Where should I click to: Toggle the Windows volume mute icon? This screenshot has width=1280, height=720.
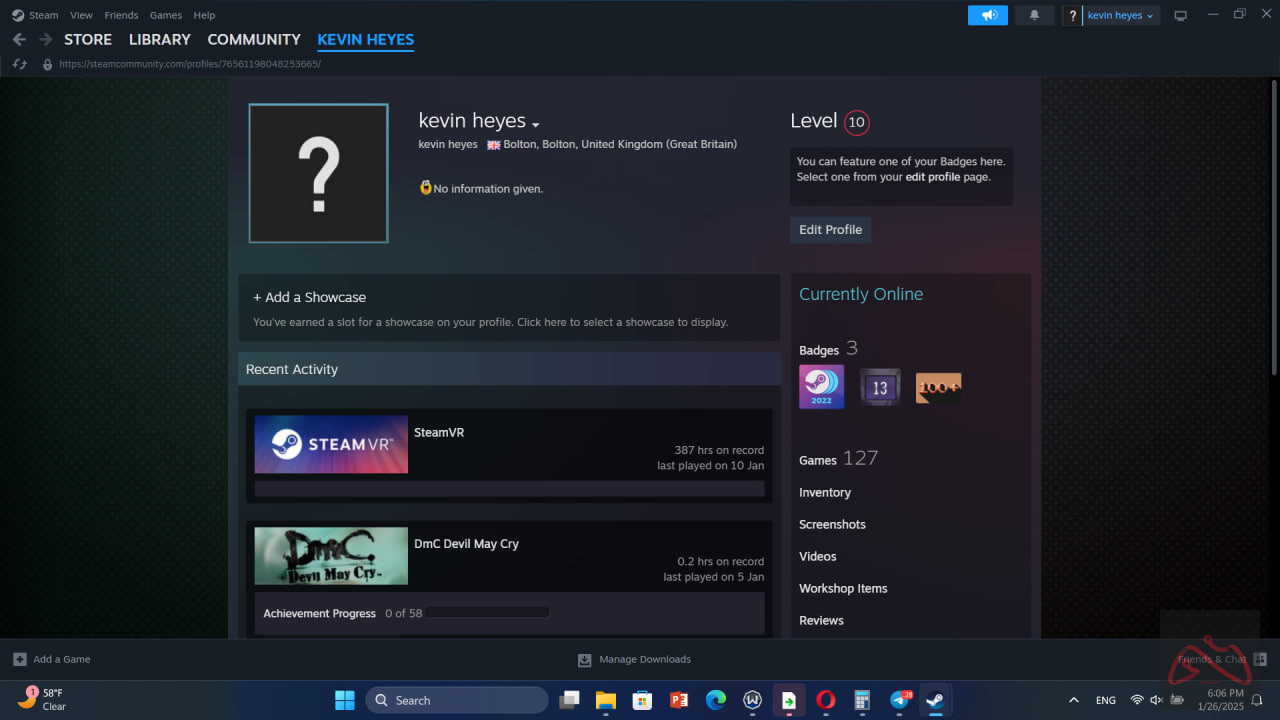coord(1156,700)
